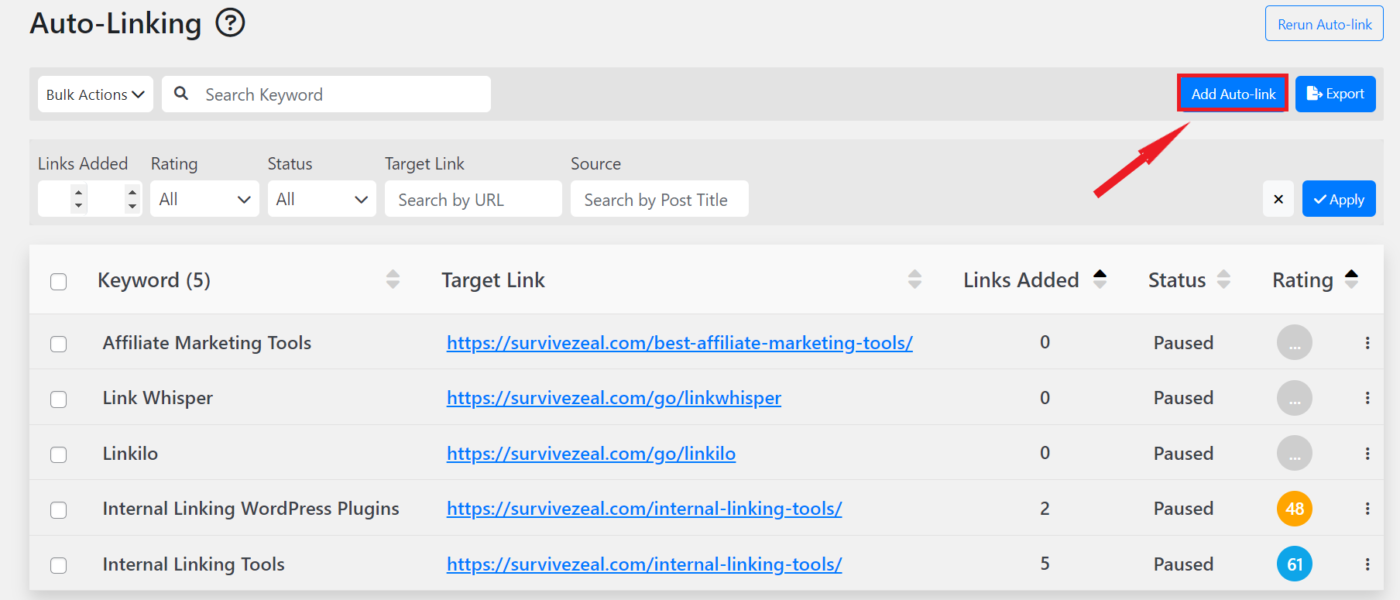Clear the filters with the X icon

click(1278, 198)
